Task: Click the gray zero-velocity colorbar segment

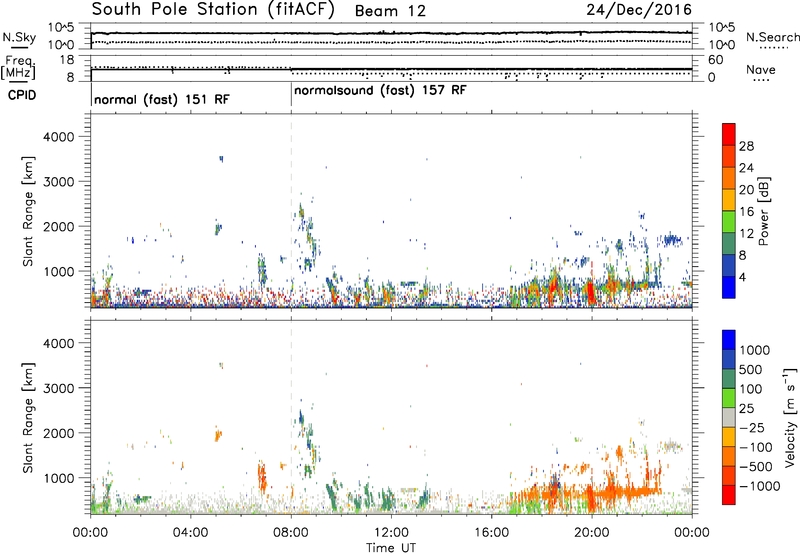Action: click(729, 417)
